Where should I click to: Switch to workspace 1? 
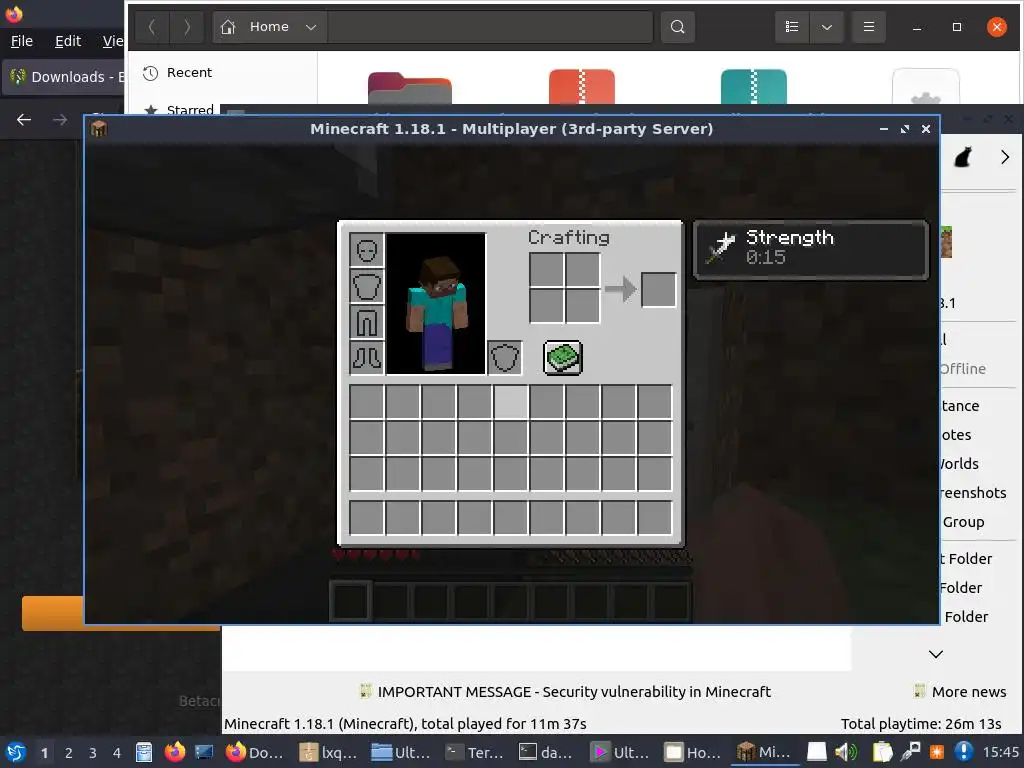pos(44,753)
